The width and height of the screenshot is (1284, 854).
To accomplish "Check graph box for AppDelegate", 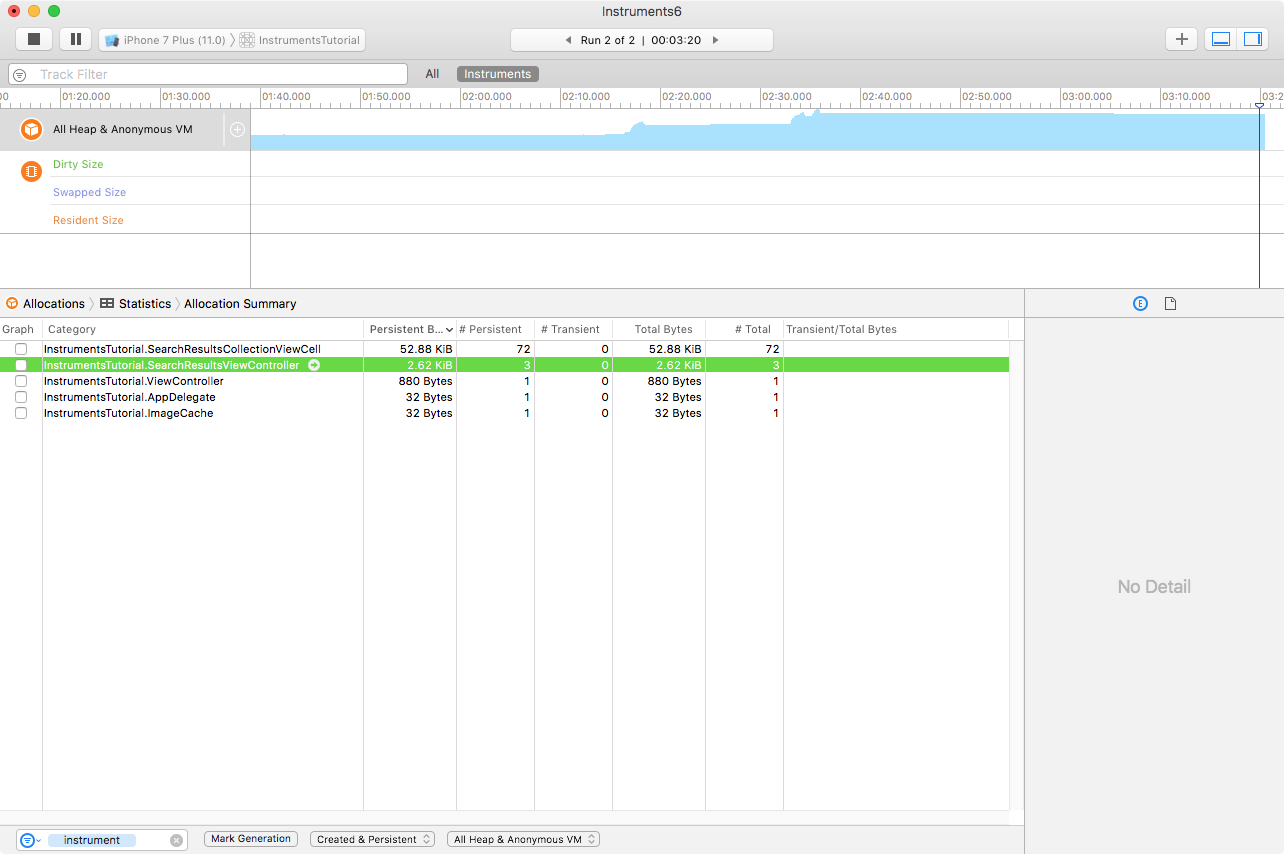I will (x=21, y=397).
